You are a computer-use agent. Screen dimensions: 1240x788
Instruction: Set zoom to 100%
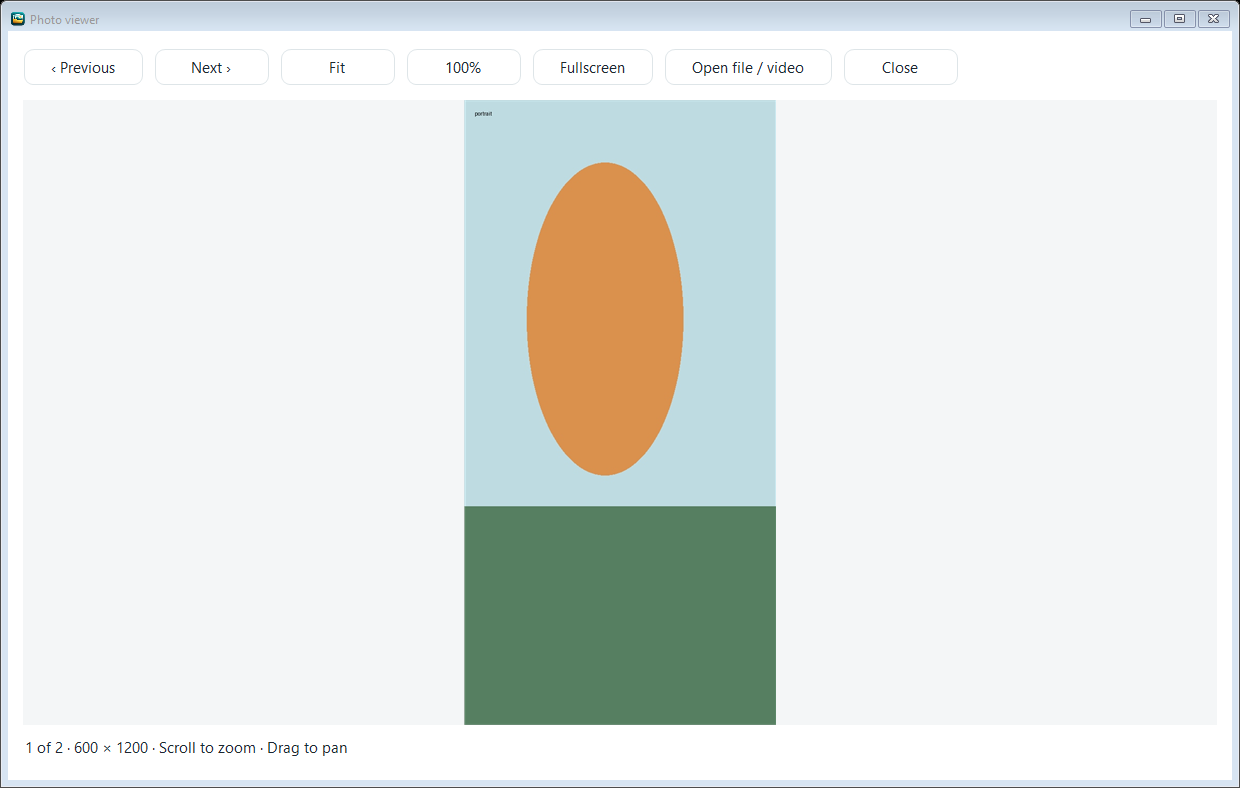[x=464, y=68]
